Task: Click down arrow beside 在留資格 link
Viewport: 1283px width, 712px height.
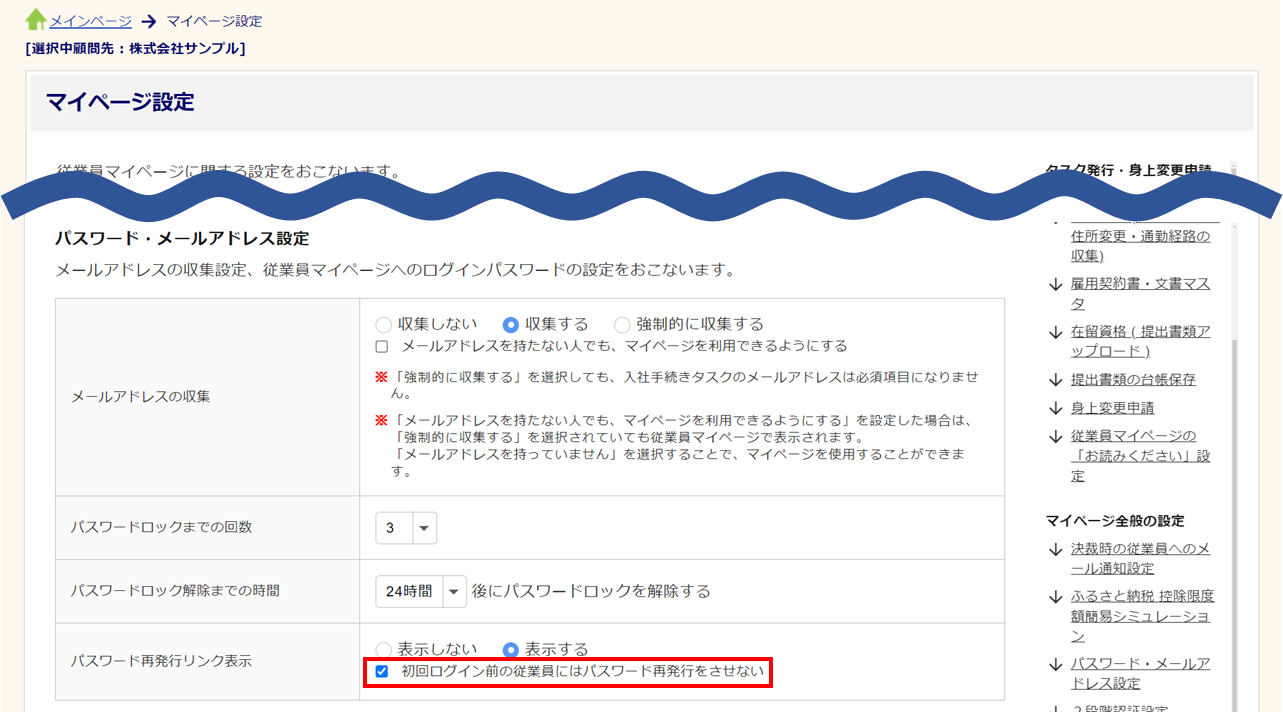Action: point(1055,332)
